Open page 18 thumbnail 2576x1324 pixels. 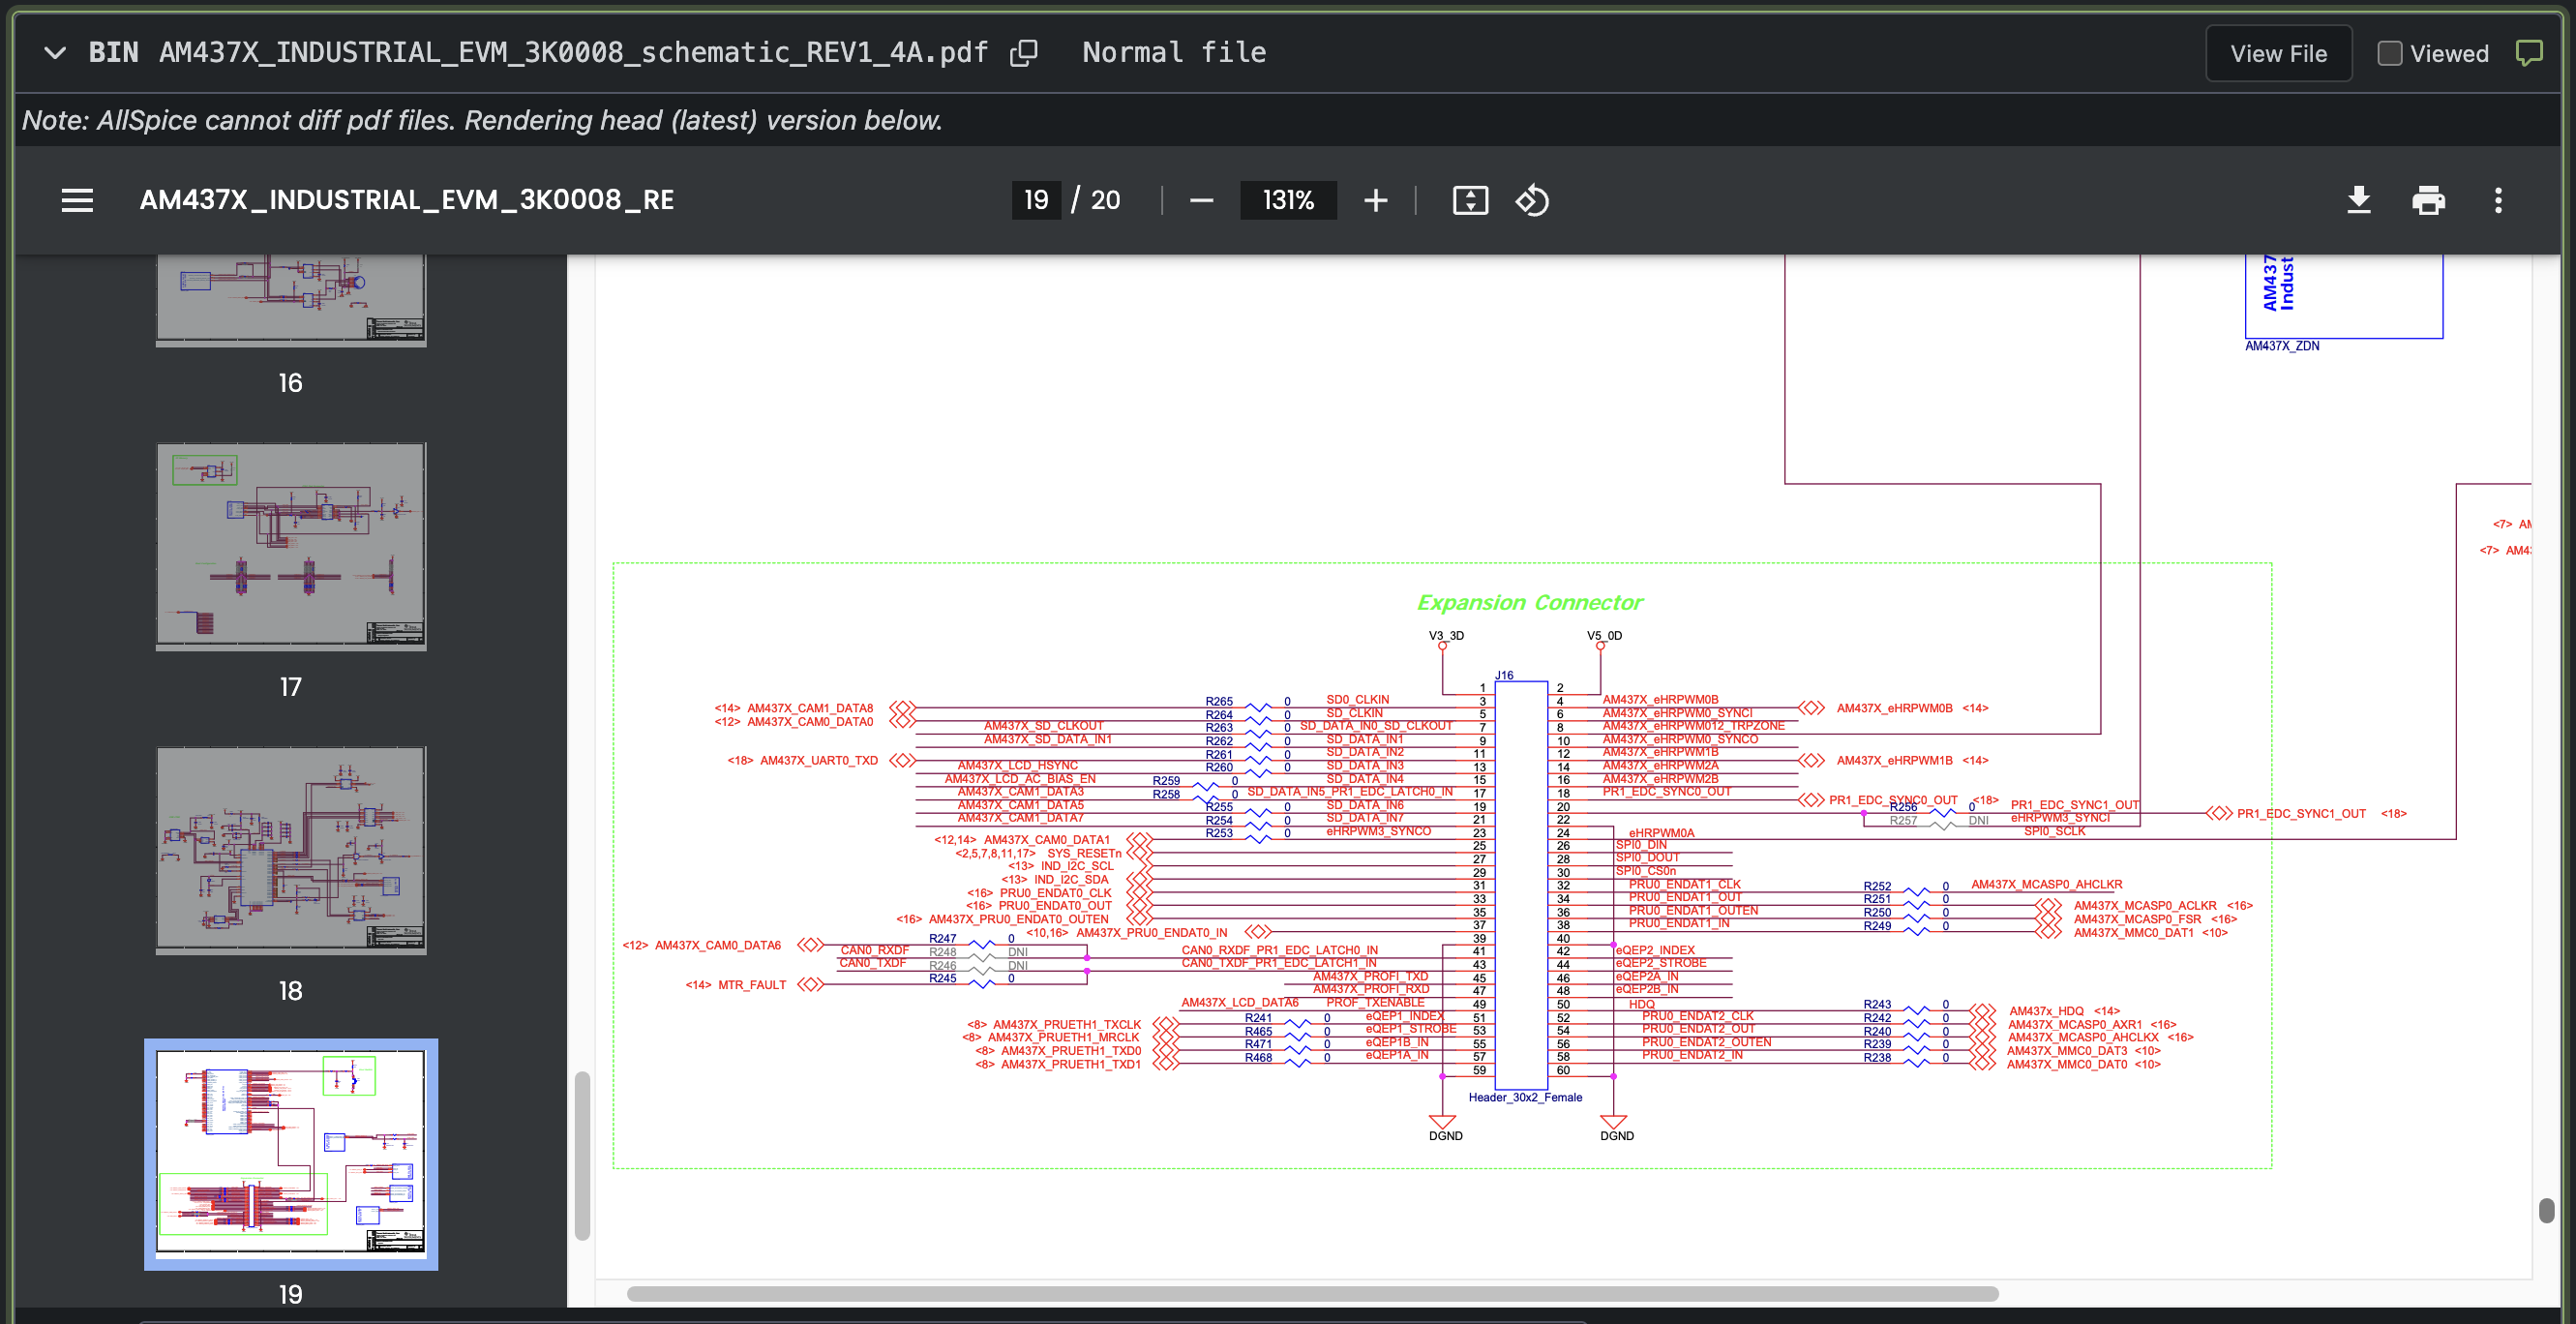(x=290, y=850)
